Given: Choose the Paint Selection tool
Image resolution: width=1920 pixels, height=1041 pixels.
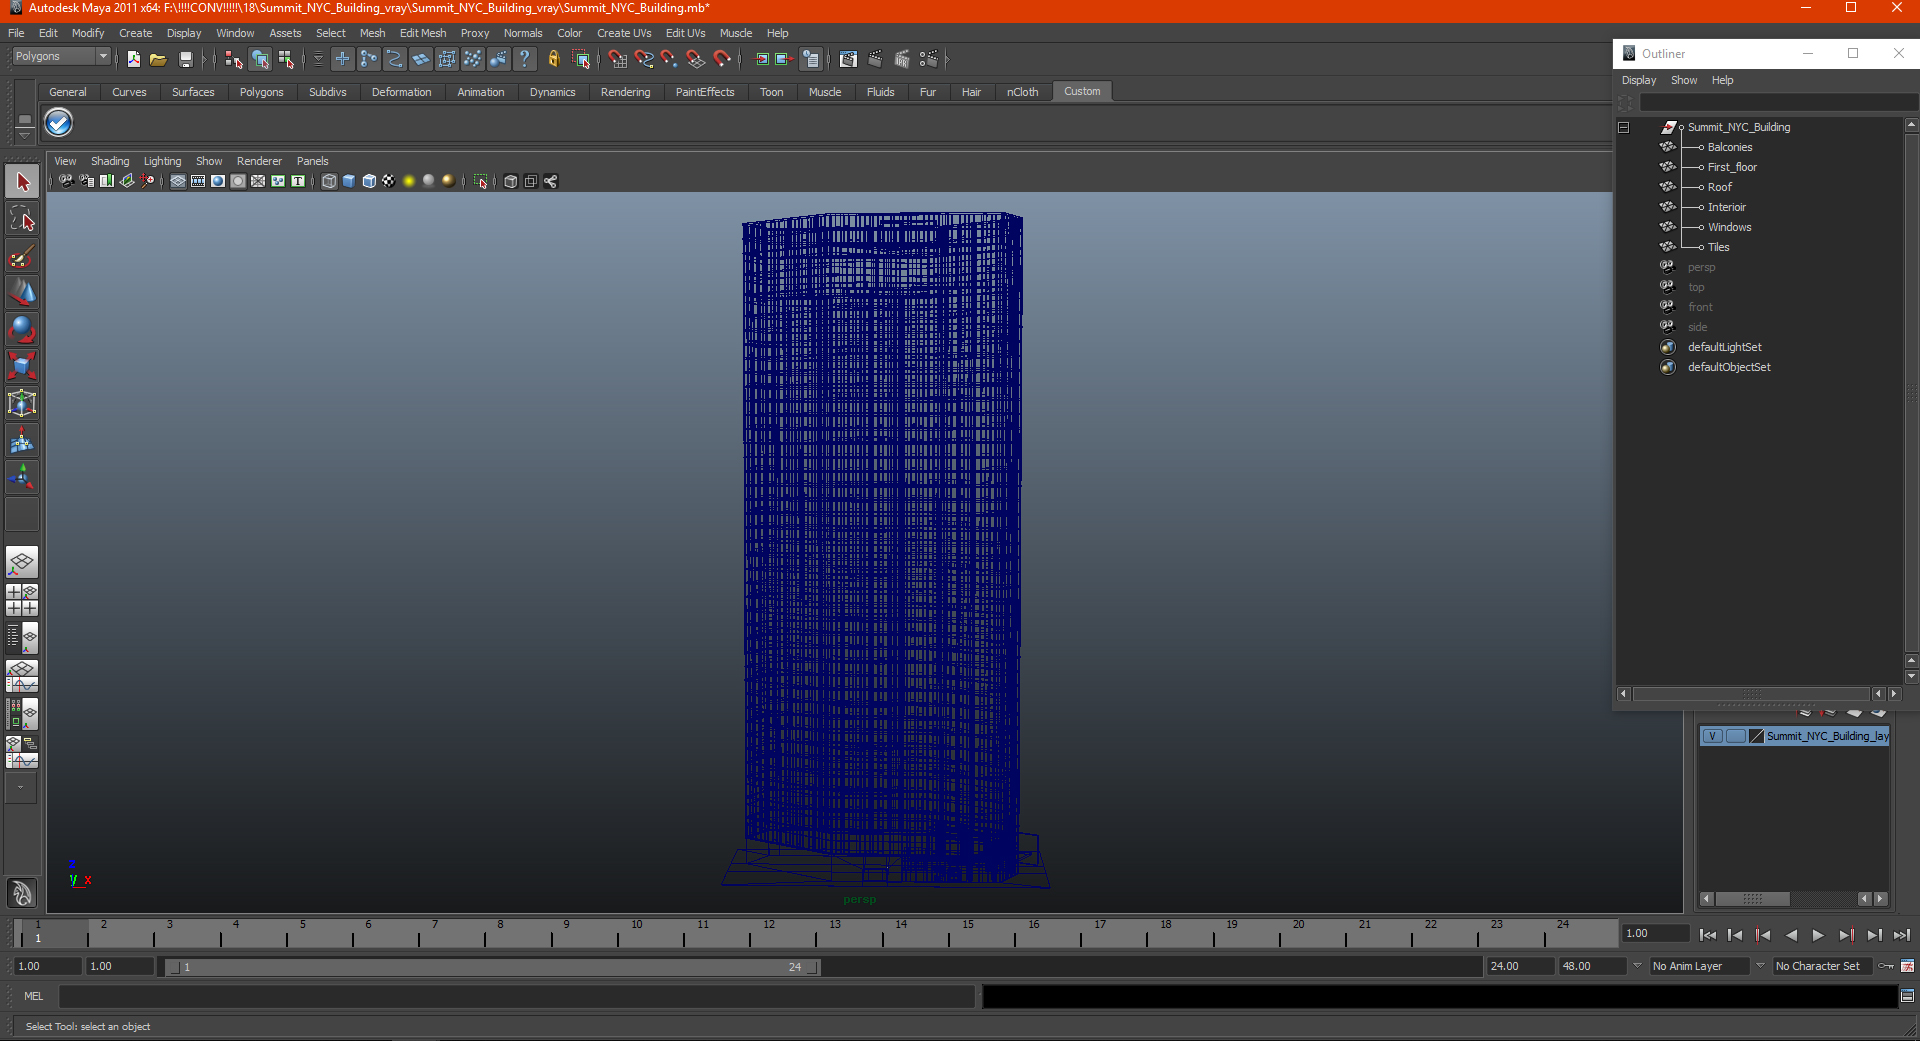Looking at the screenshot, I should click(22, 256).
